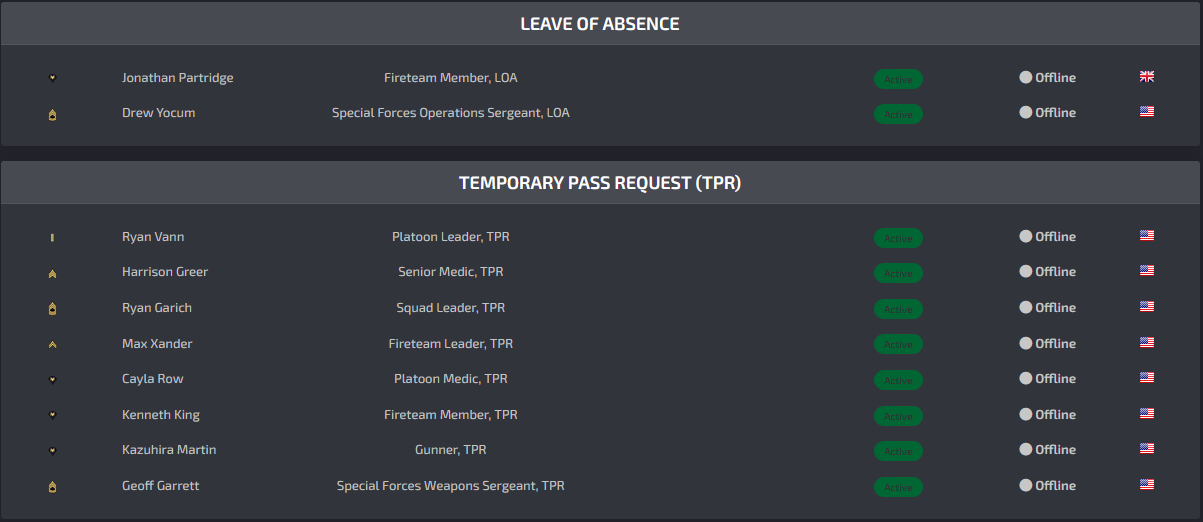1203x522 pixels.
Task: Click the US flag in Drew Yocum's row
Action: click(x=1147, y=112)
